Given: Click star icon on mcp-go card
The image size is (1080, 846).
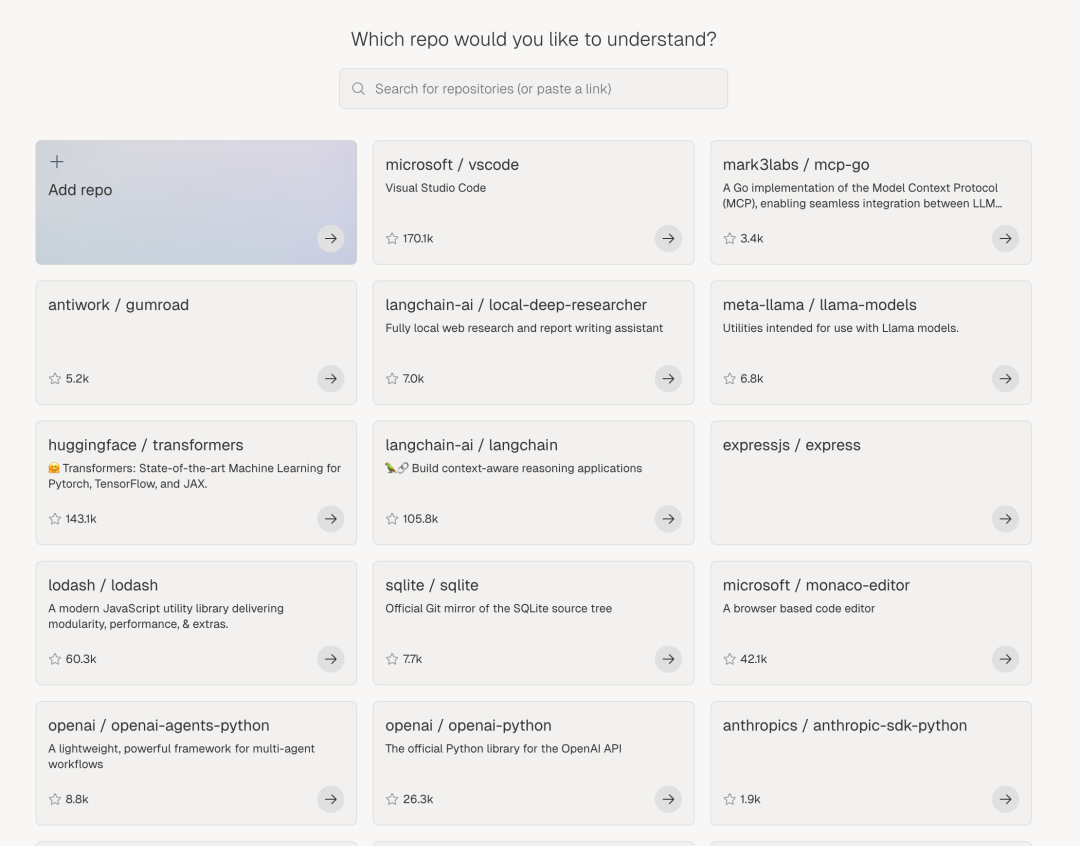Looking at the screenshot, I should (729, 238).
